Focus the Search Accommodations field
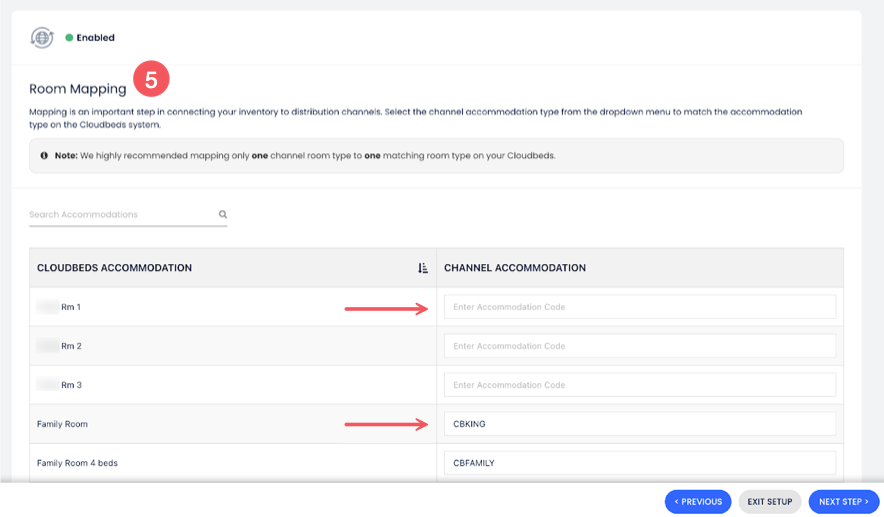Screen dimensions: 884x517 pyautogui.click(x=120, y=214)
